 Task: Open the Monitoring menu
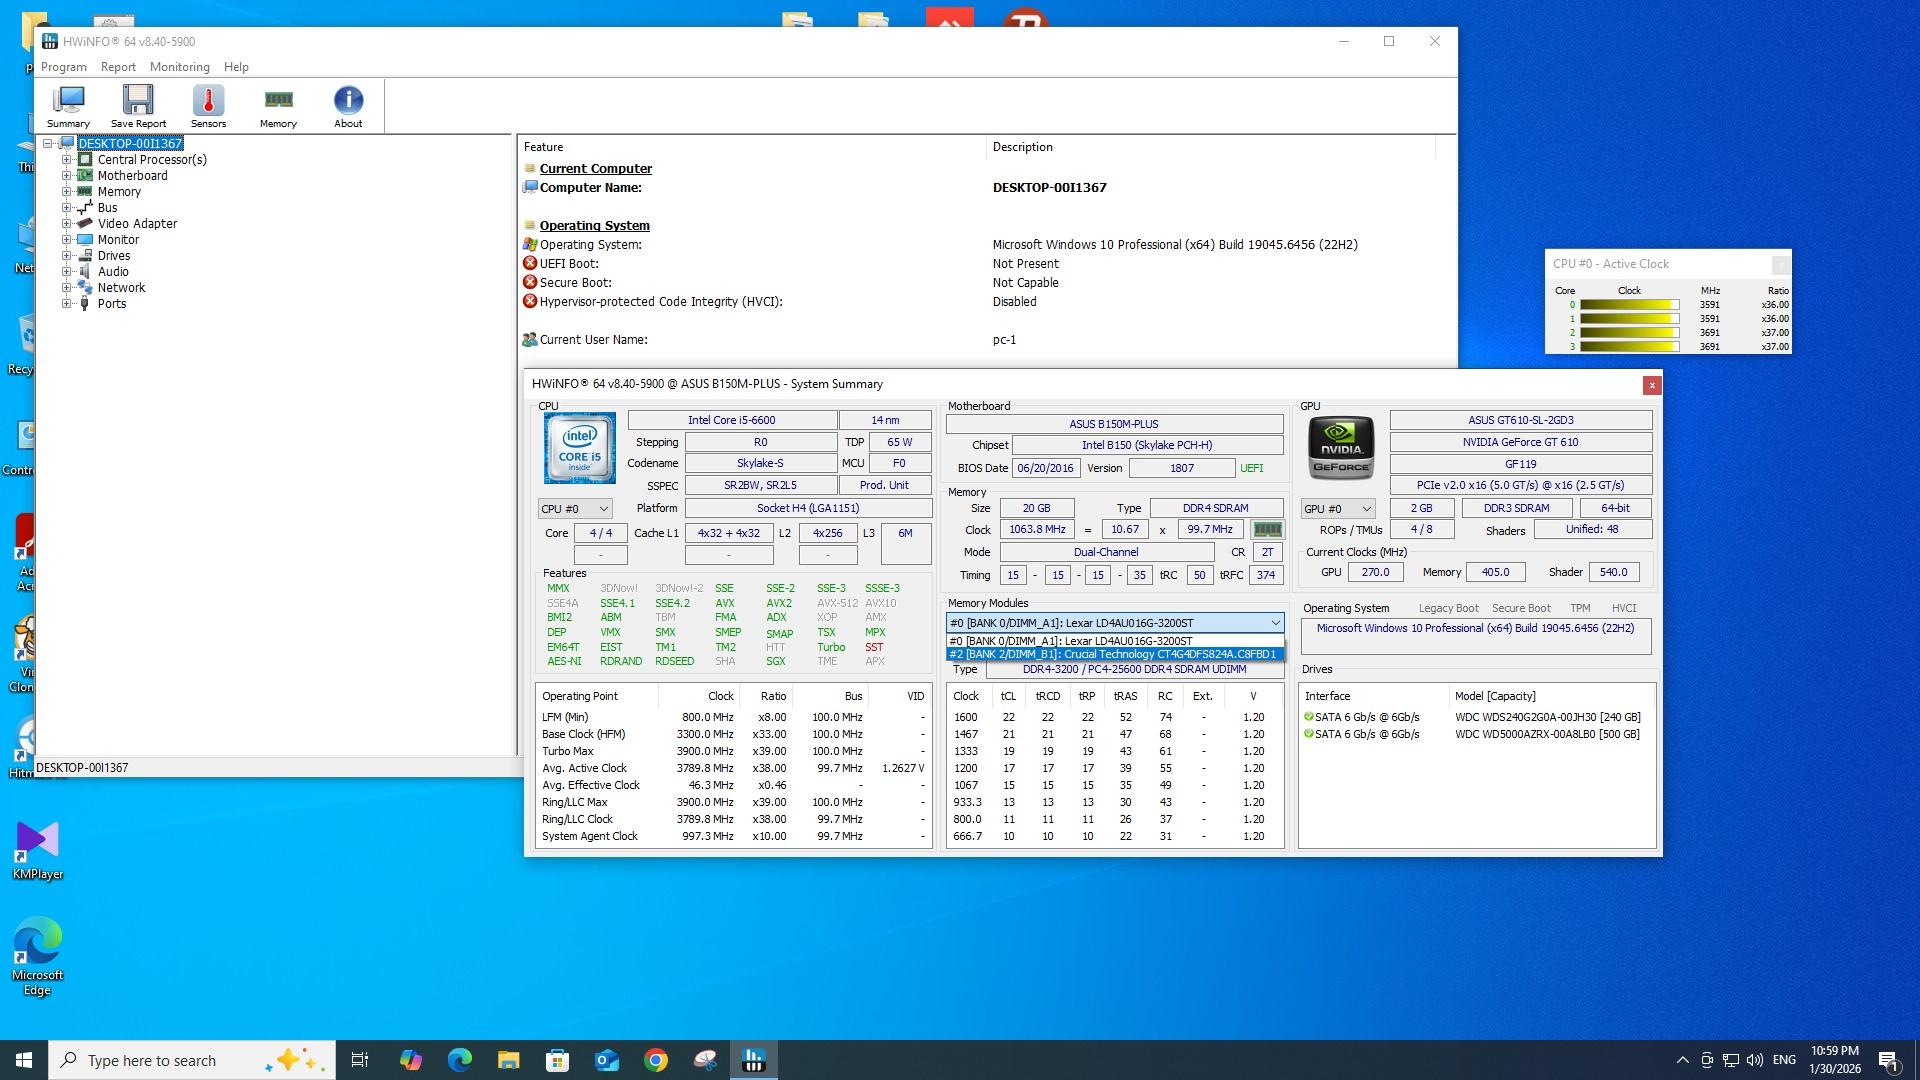click(179, 67)
